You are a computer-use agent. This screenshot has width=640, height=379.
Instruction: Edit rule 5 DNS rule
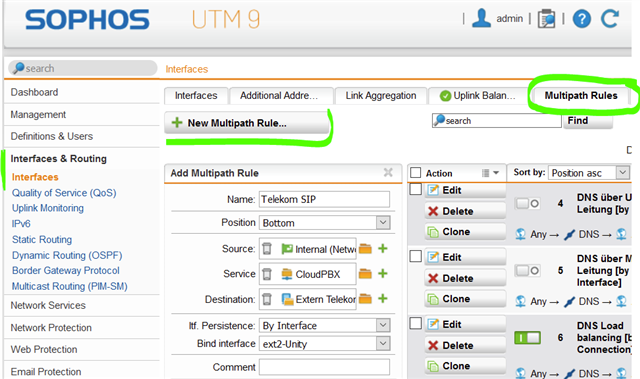465,257
